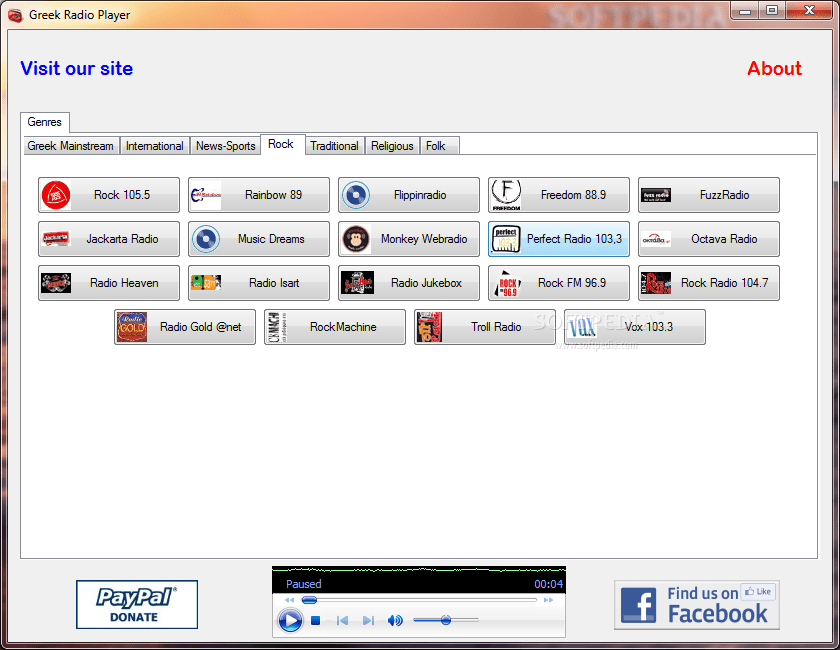The image size is (840, 650).
Task: Click the PayPal Donate button
Action: 137,604
